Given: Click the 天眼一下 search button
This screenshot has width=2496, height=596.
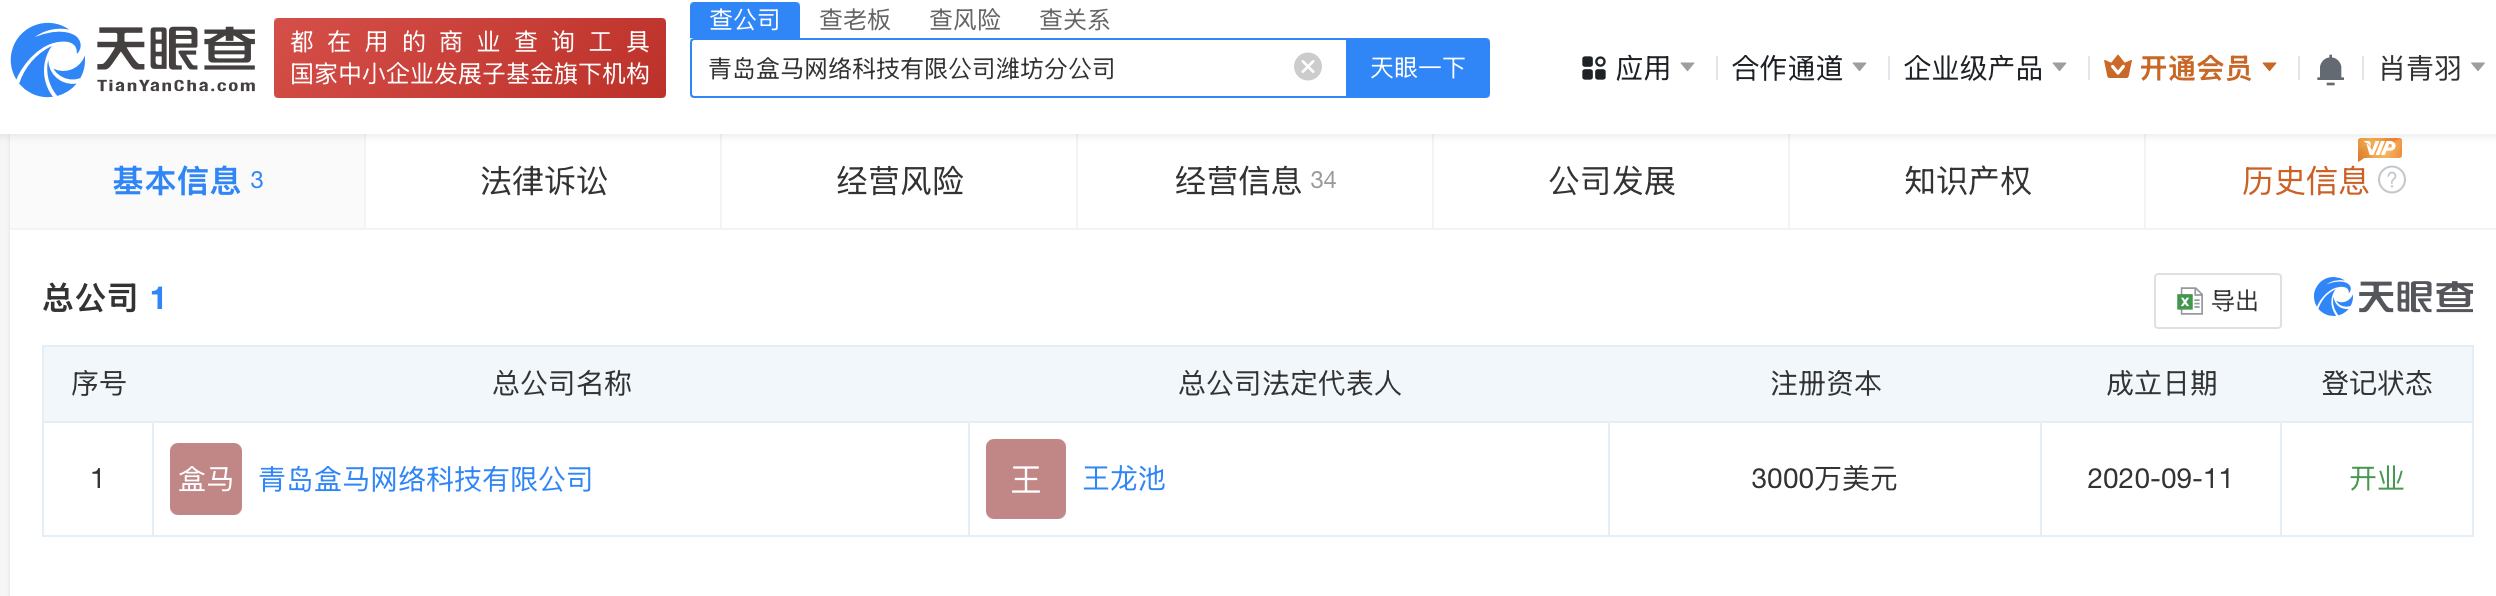Looking at the screenshot, I should (x=1418, y=68).
